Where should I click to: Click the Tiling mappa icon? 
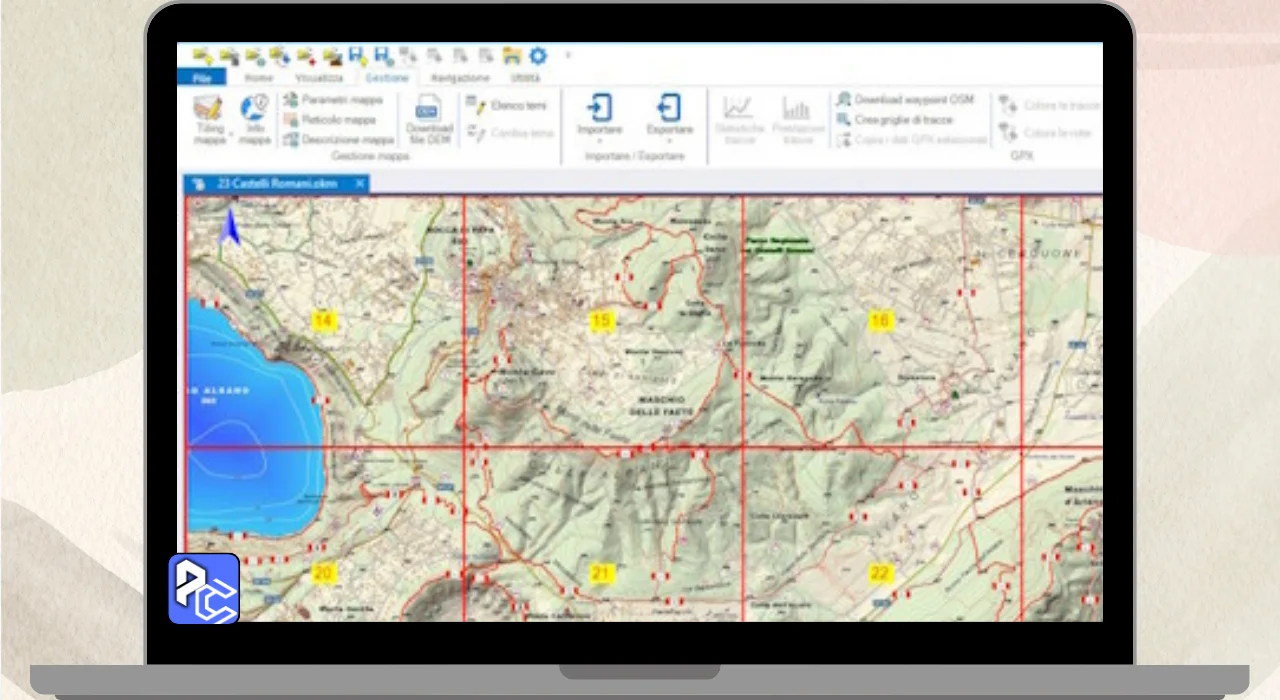coord(208,109)
